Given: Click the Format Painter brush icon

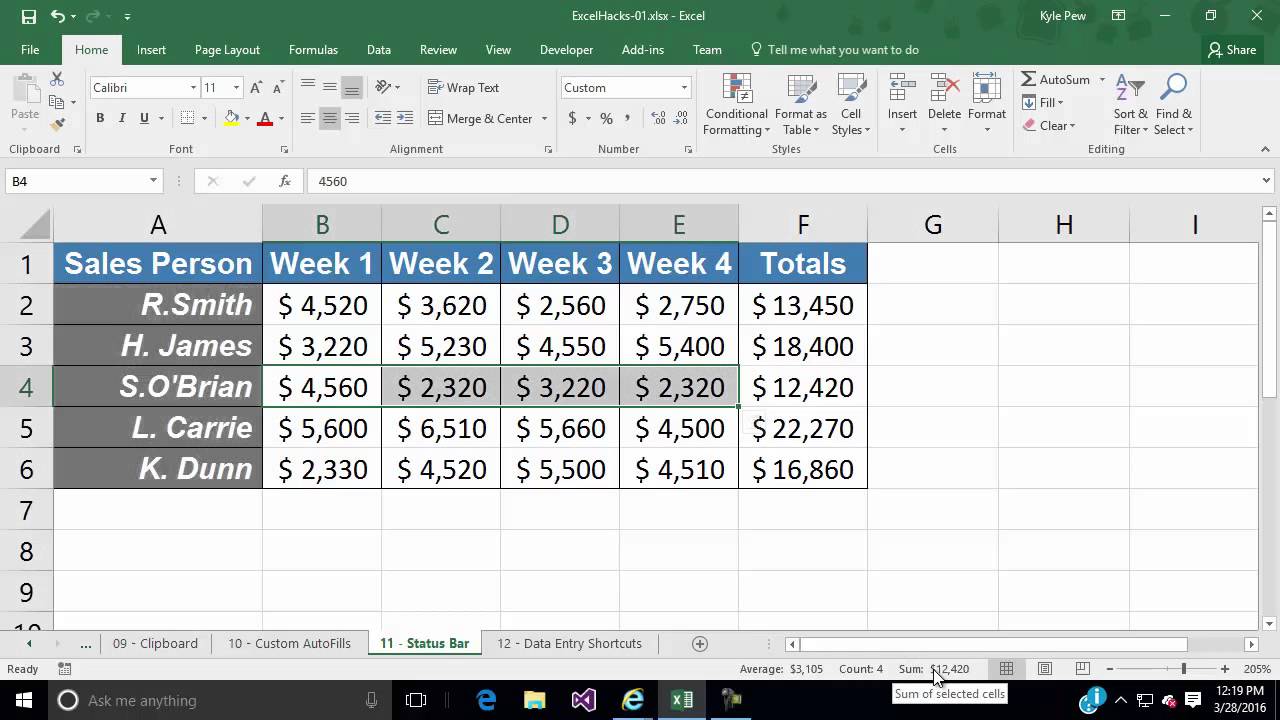Looking at the screenshot, I should (57, 125).
